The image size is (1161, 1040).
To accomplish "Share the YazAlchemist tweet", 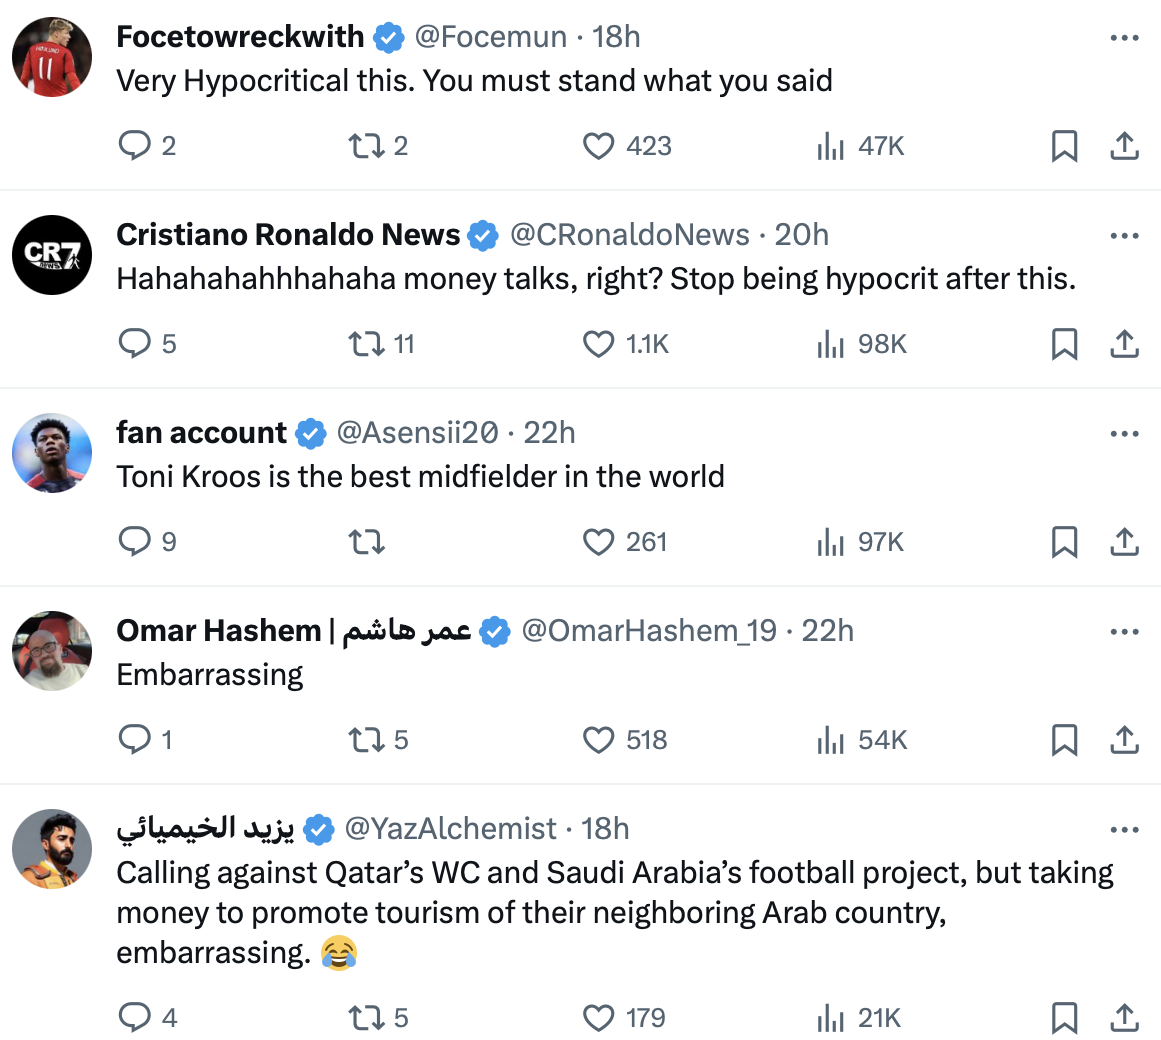I will point(1124,1018).
